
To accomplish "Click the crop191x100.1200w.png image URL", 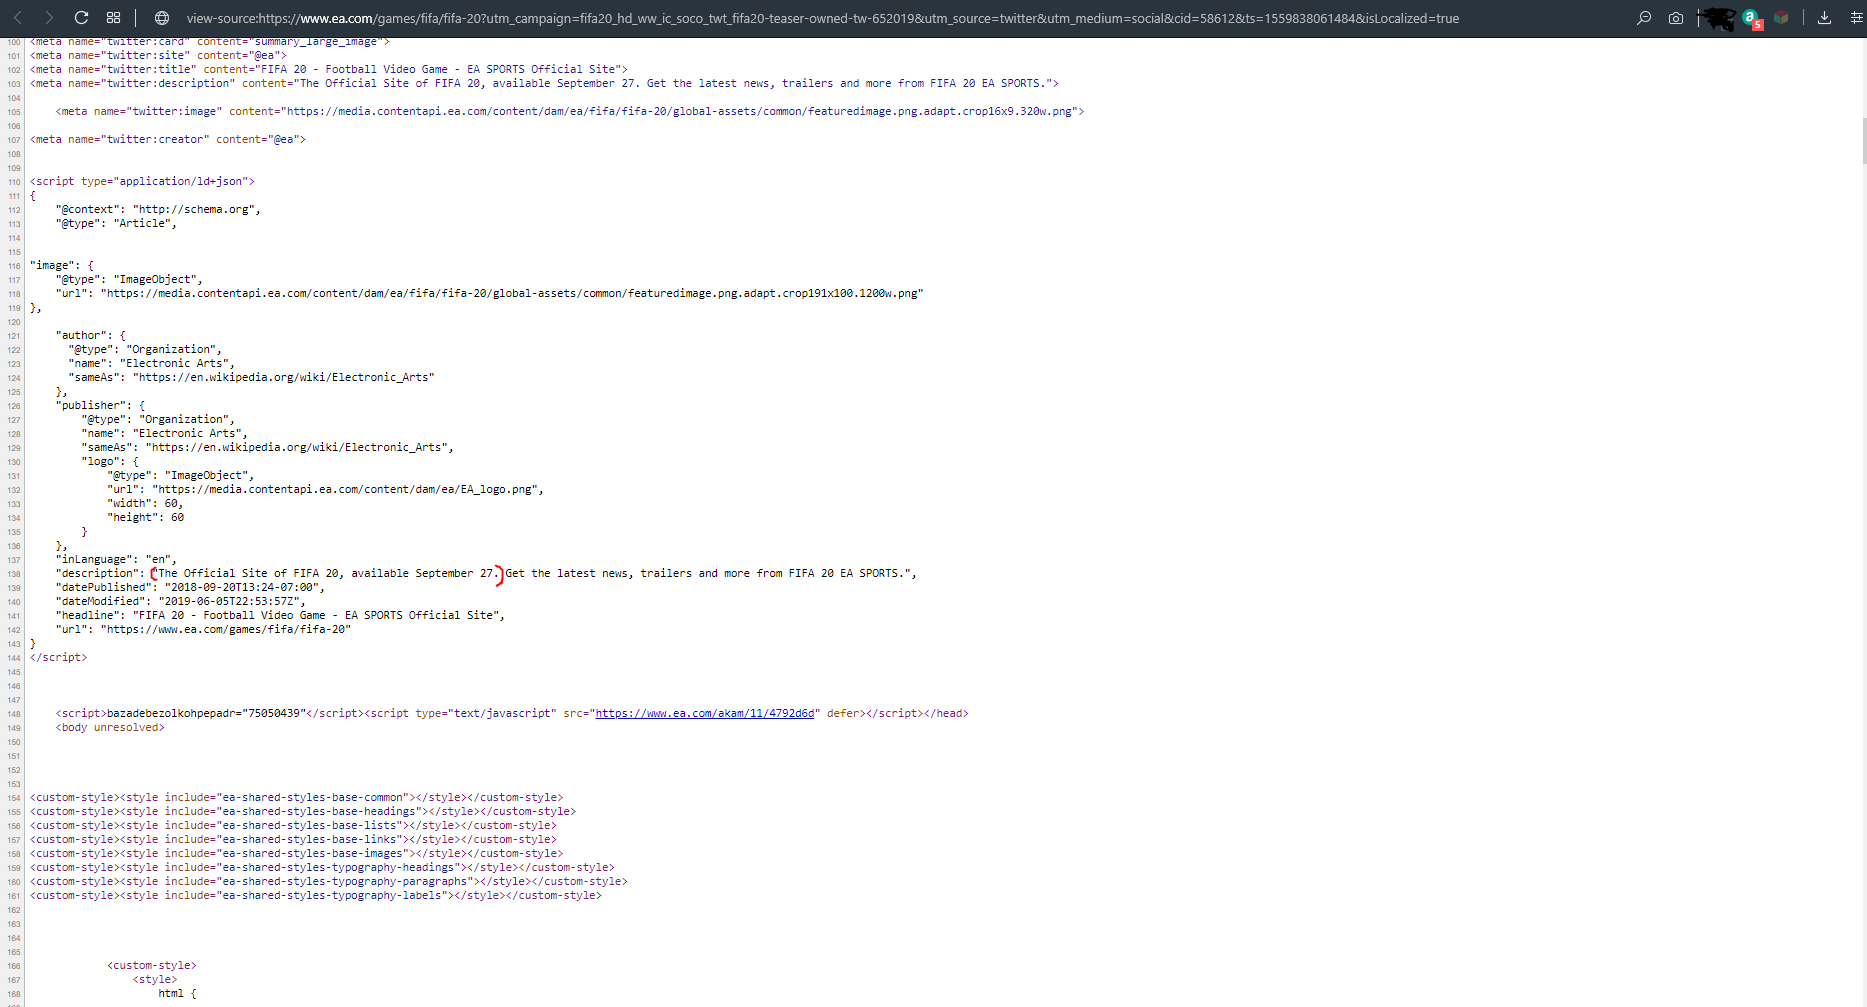I will 511,294.
